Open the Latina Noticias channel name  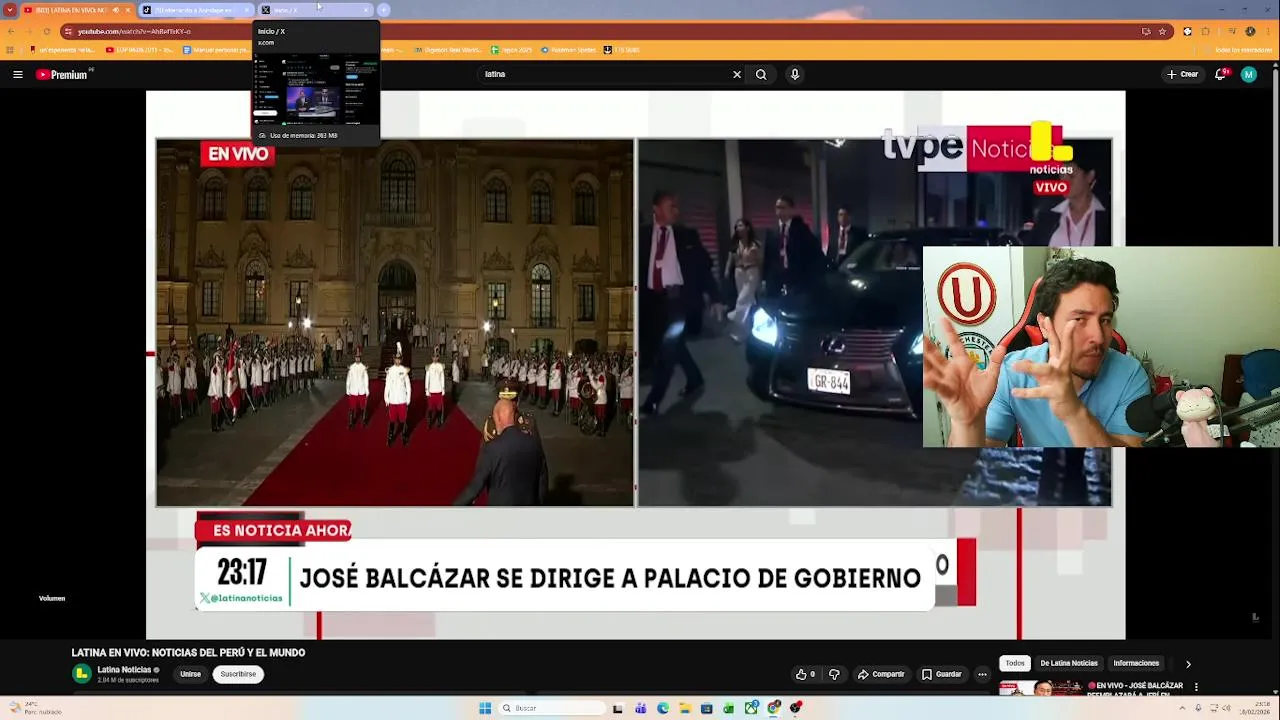pyautogui.click(x=124, y=669)
